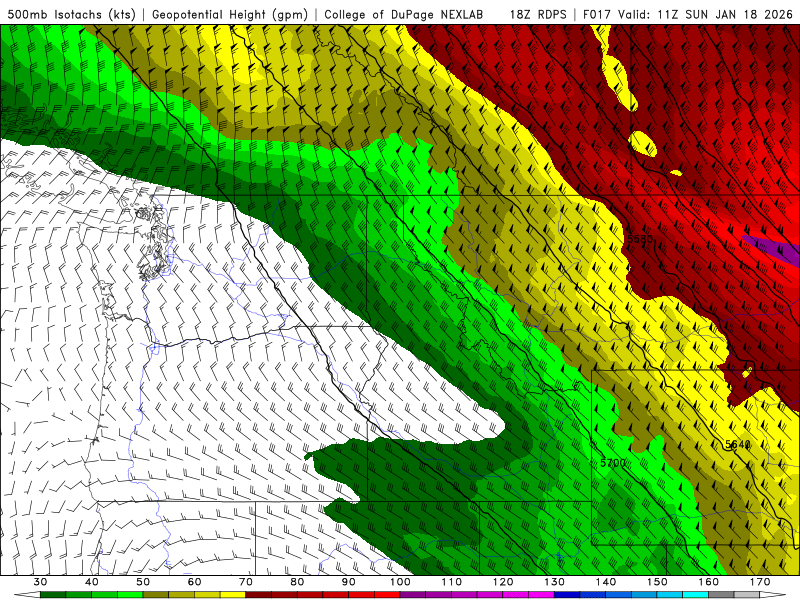Select the cyan legend swatch just below 160
The image size is (800, 600).
click(x=696, y=595)
